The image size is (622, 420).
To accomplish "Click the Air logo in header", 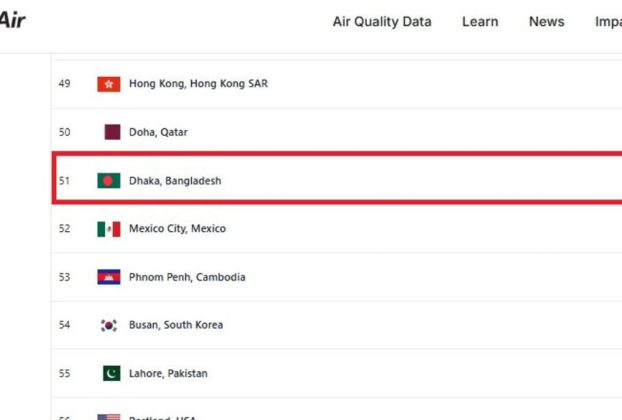I will tap(12, 21).
